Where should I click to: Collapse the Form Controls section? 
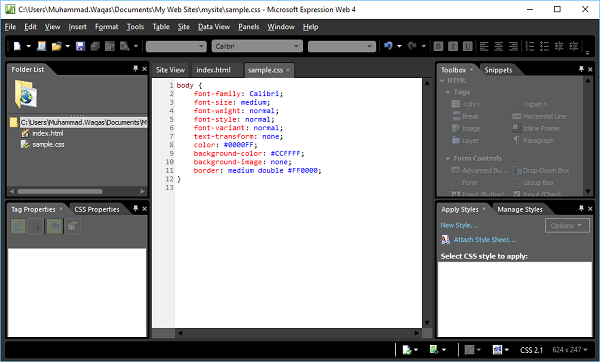coord(448,158)
